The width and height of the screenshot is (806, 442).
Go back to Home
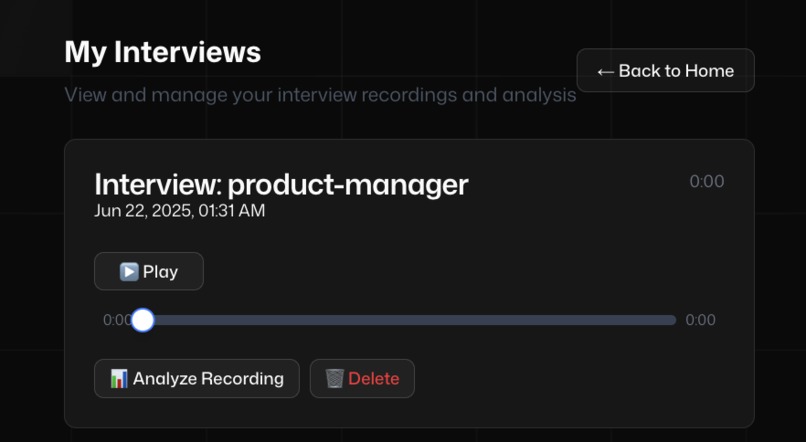pos(665,70)
